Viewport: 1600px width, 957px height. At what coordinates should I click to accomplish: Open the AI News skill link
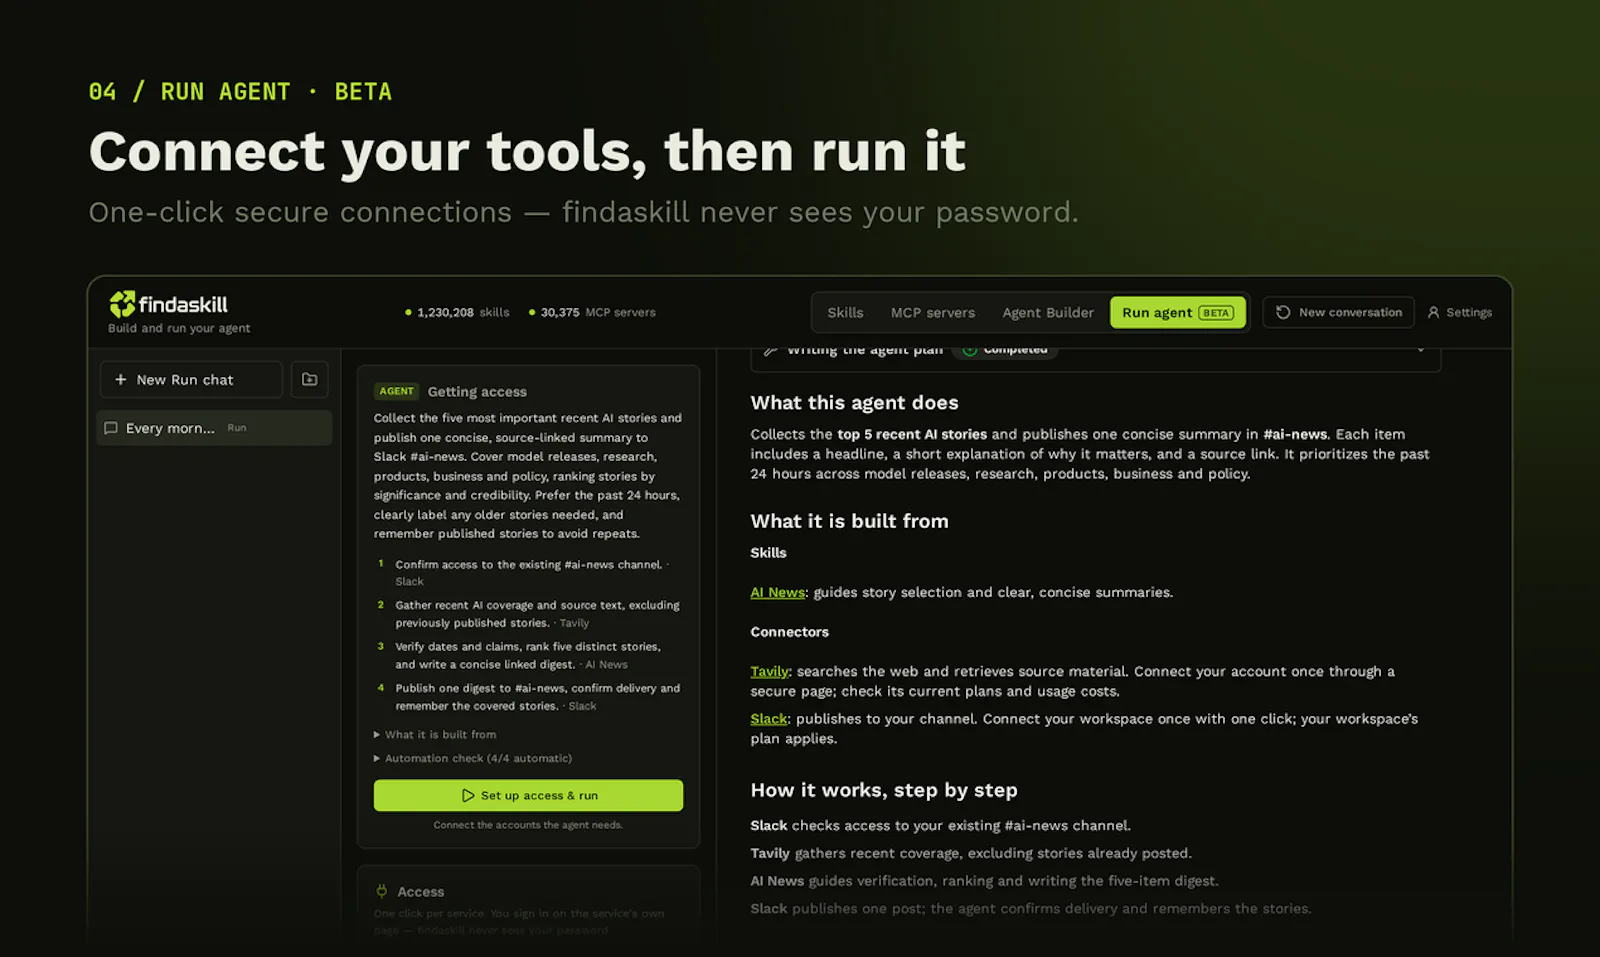pyautogui.click(x=777, y=592)
